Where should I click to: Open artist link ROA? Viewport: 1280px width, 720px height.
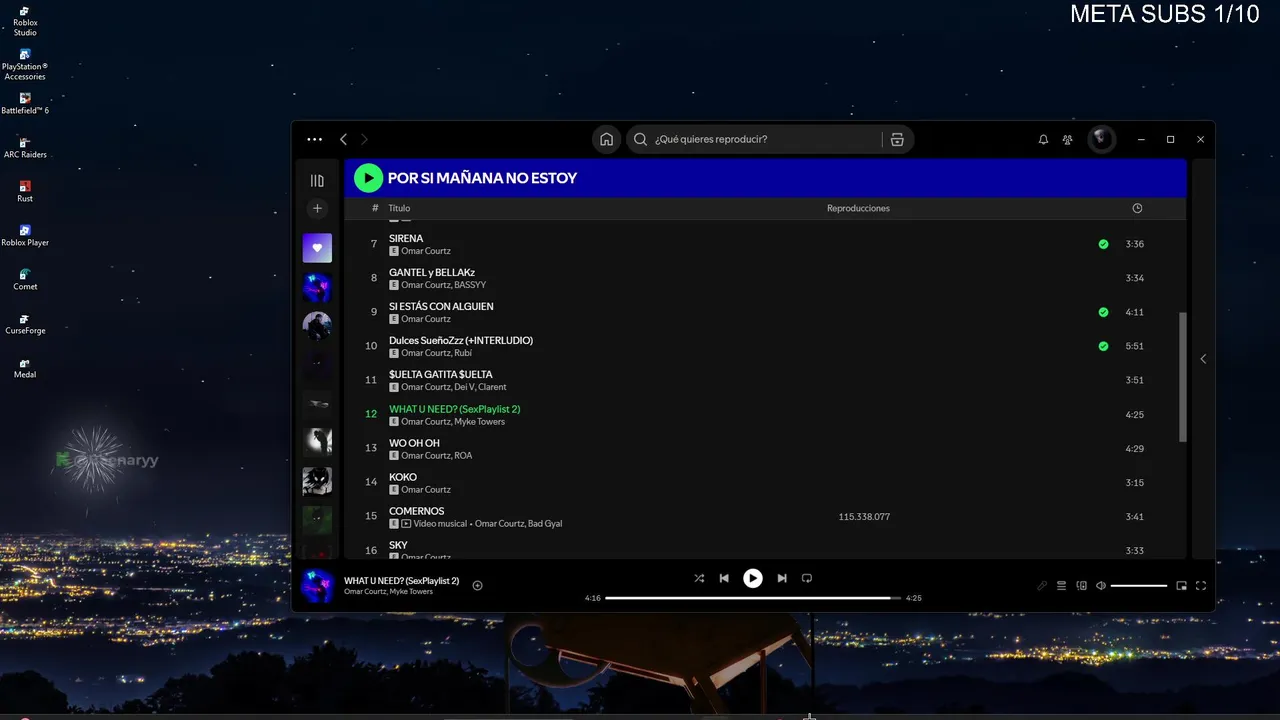pos(463,455)
